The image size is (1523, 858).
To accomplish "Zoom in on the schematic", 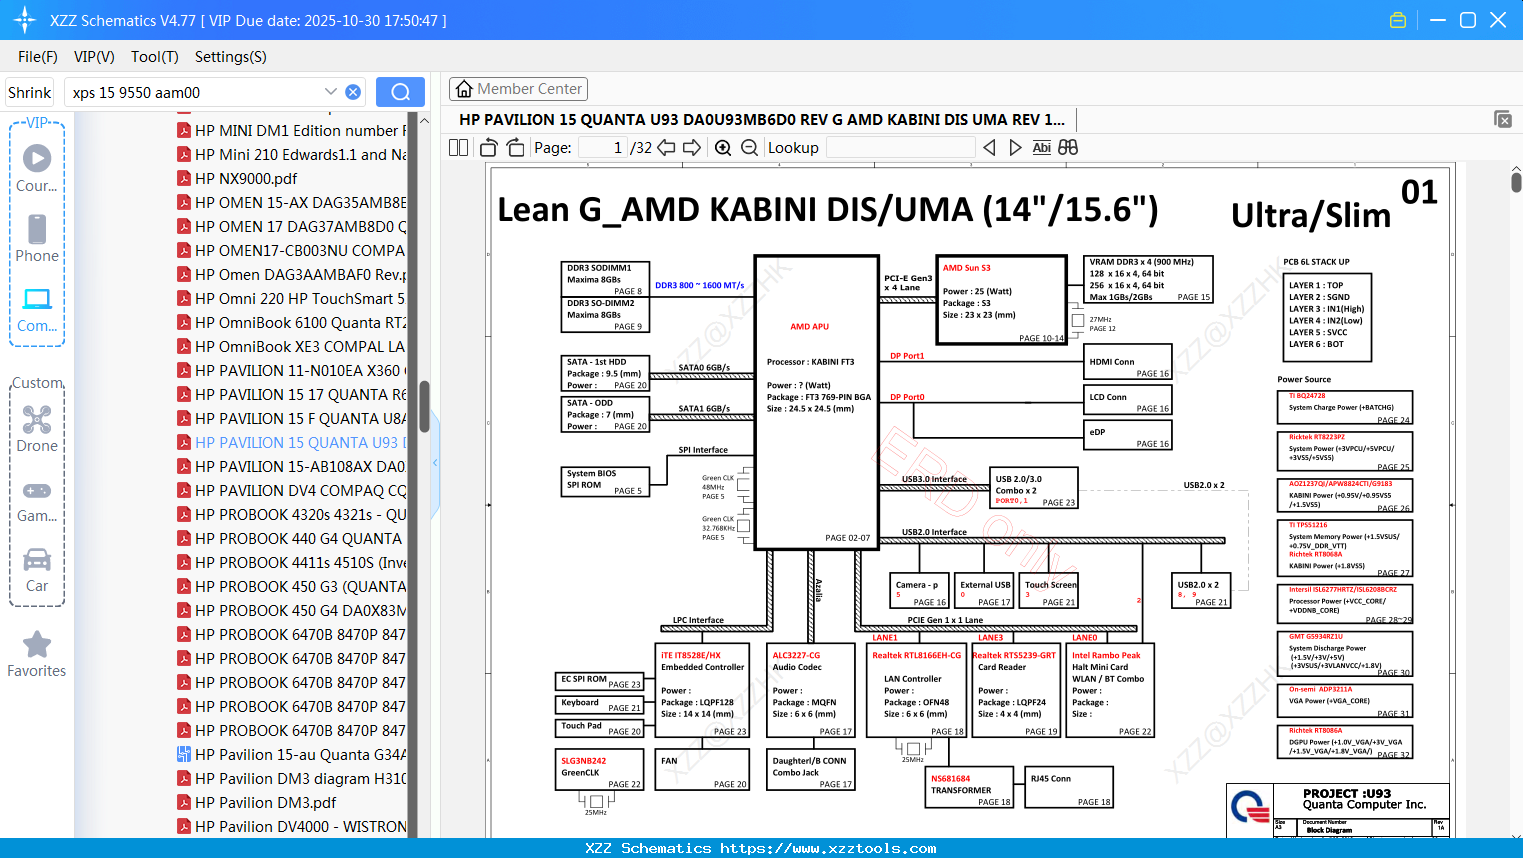I will coord(723,147).
